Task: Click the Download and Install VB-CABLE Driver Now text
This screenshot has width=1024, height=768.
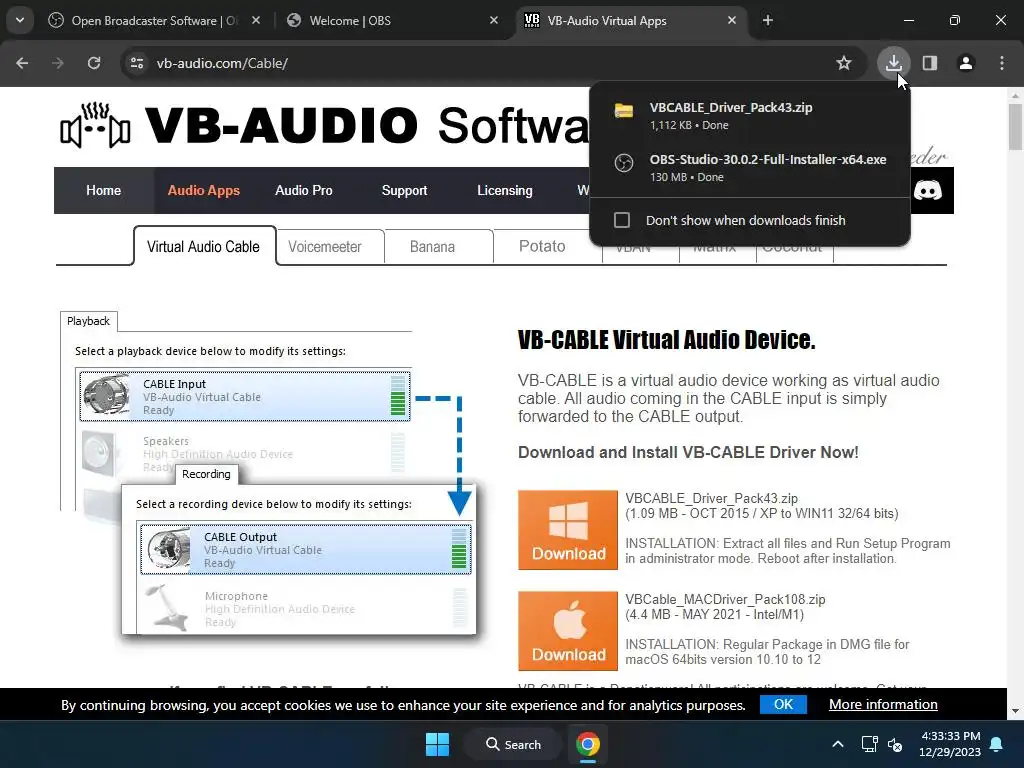Action: pos(688,453)
